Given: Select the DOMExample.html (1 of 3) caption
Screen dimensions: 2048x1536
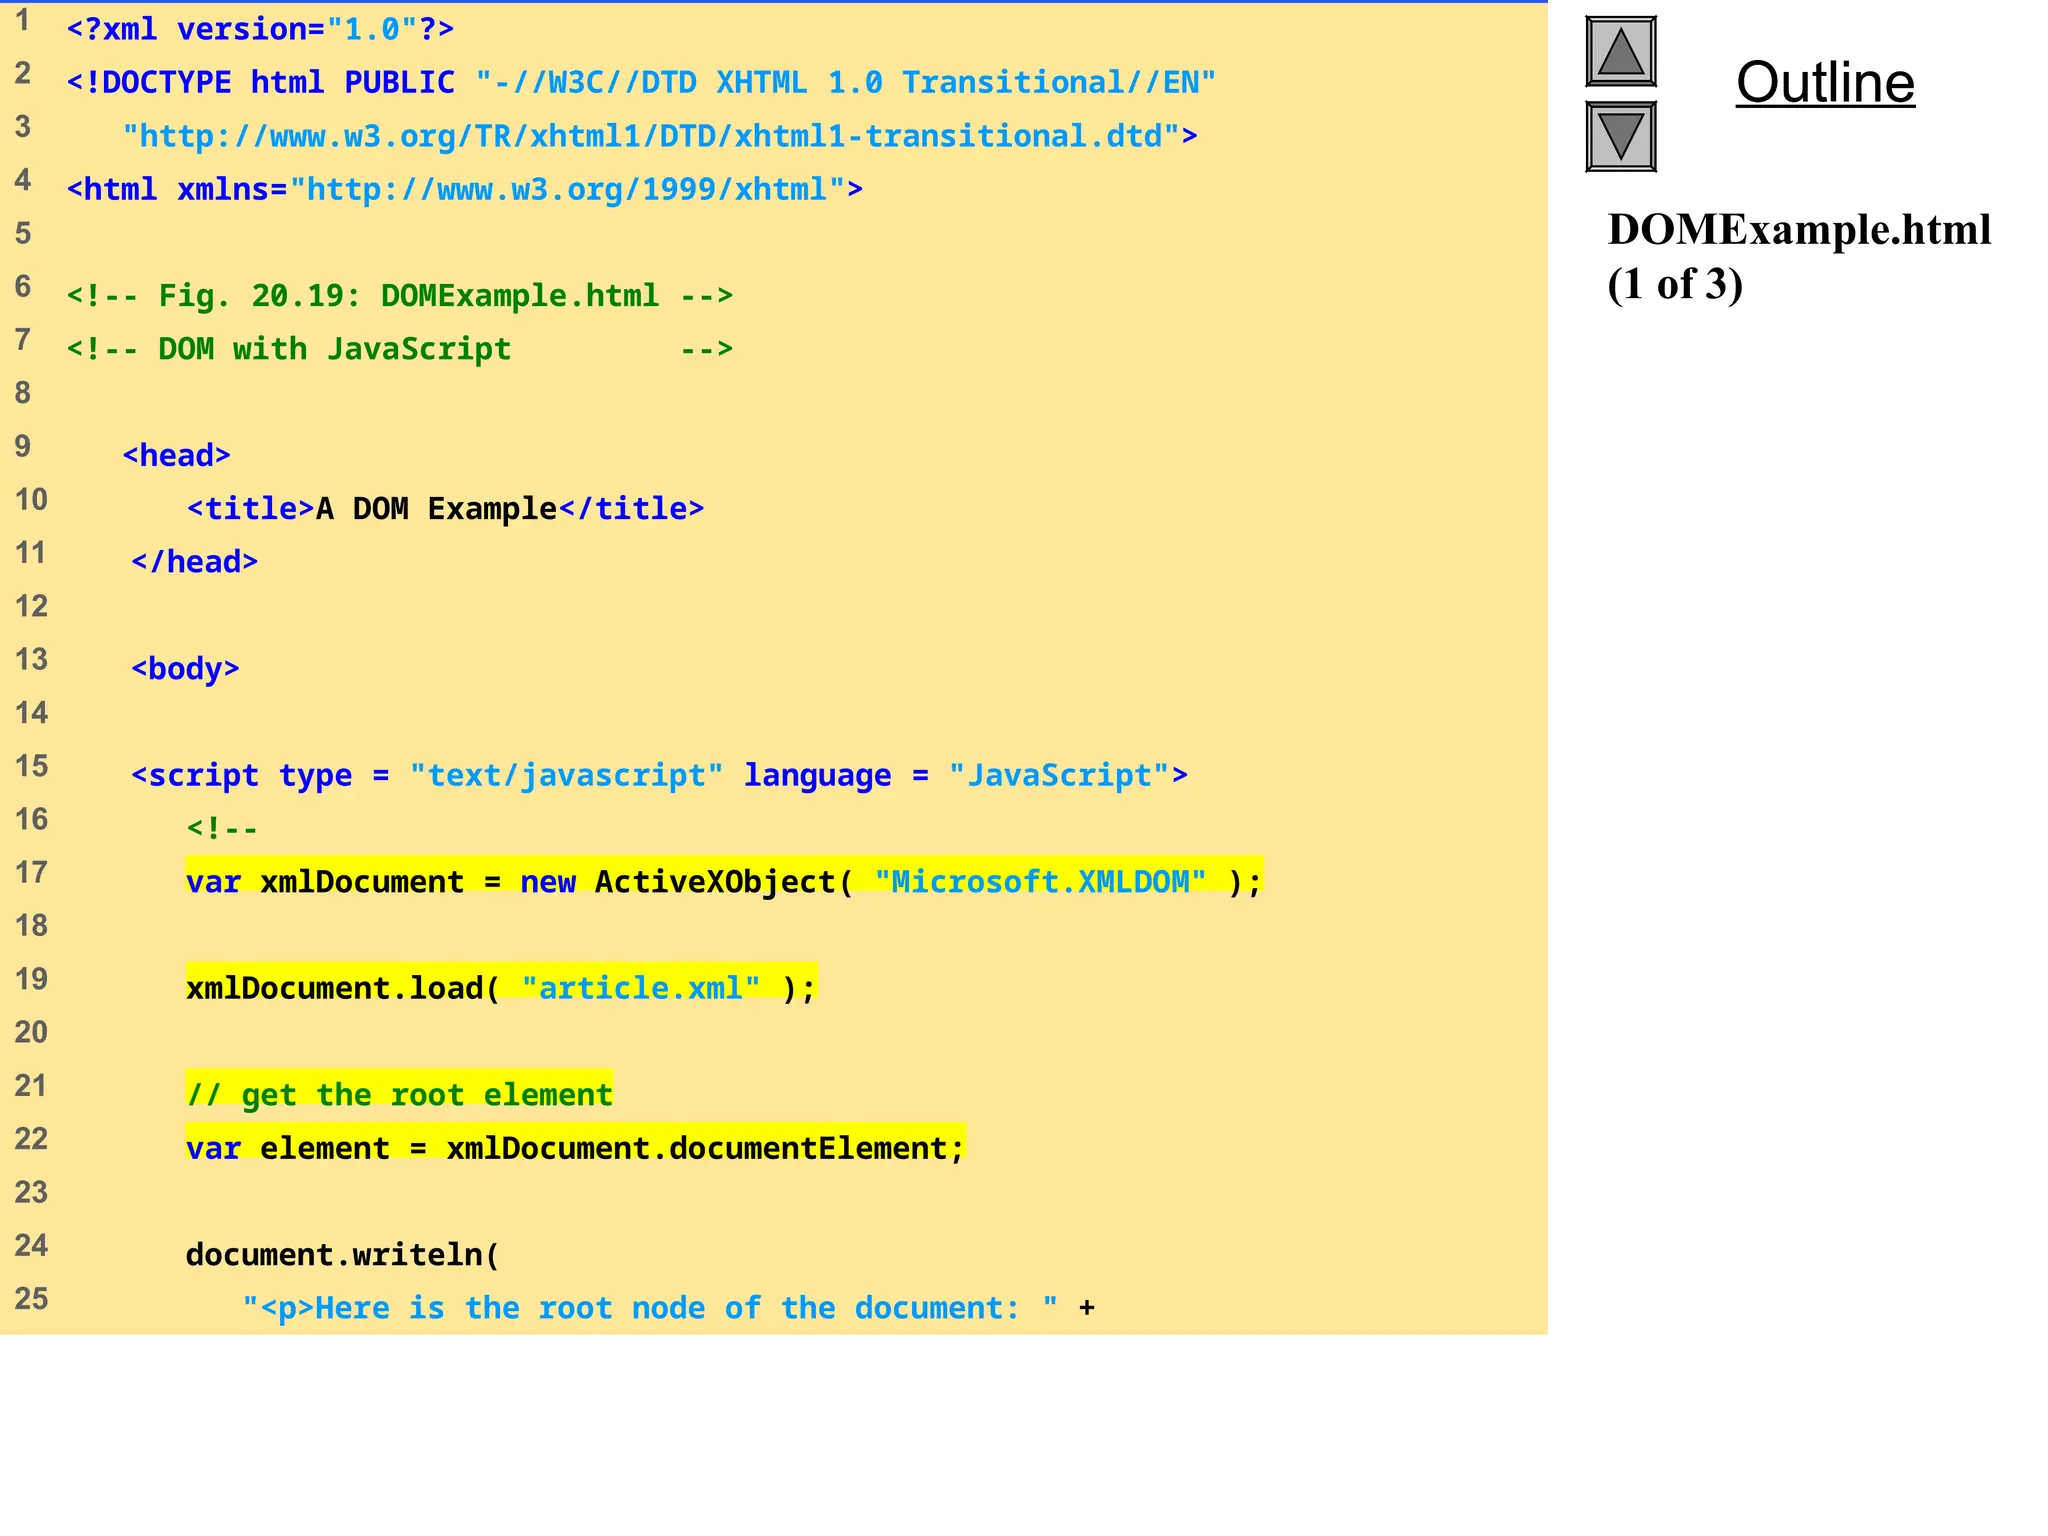Looking at the screenshot, I should [x=1799, y=257].
